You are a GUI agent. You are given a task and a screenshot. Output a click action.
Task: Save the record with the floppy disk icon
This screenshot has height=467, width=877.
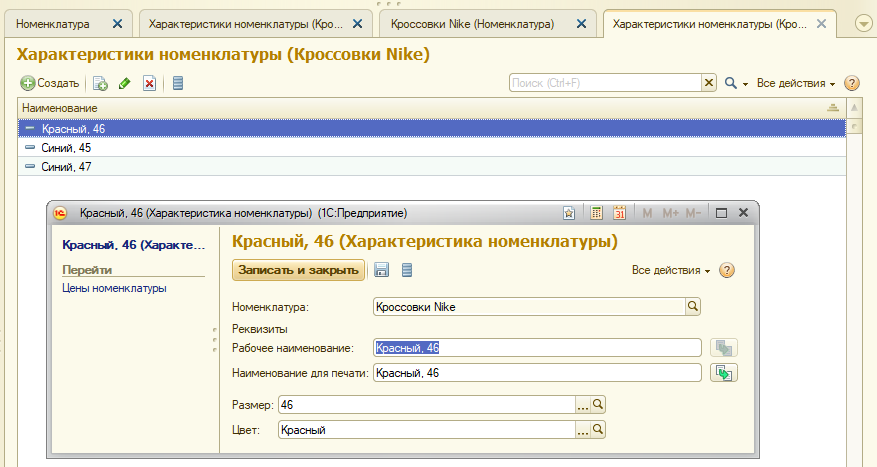pos(381,270)
